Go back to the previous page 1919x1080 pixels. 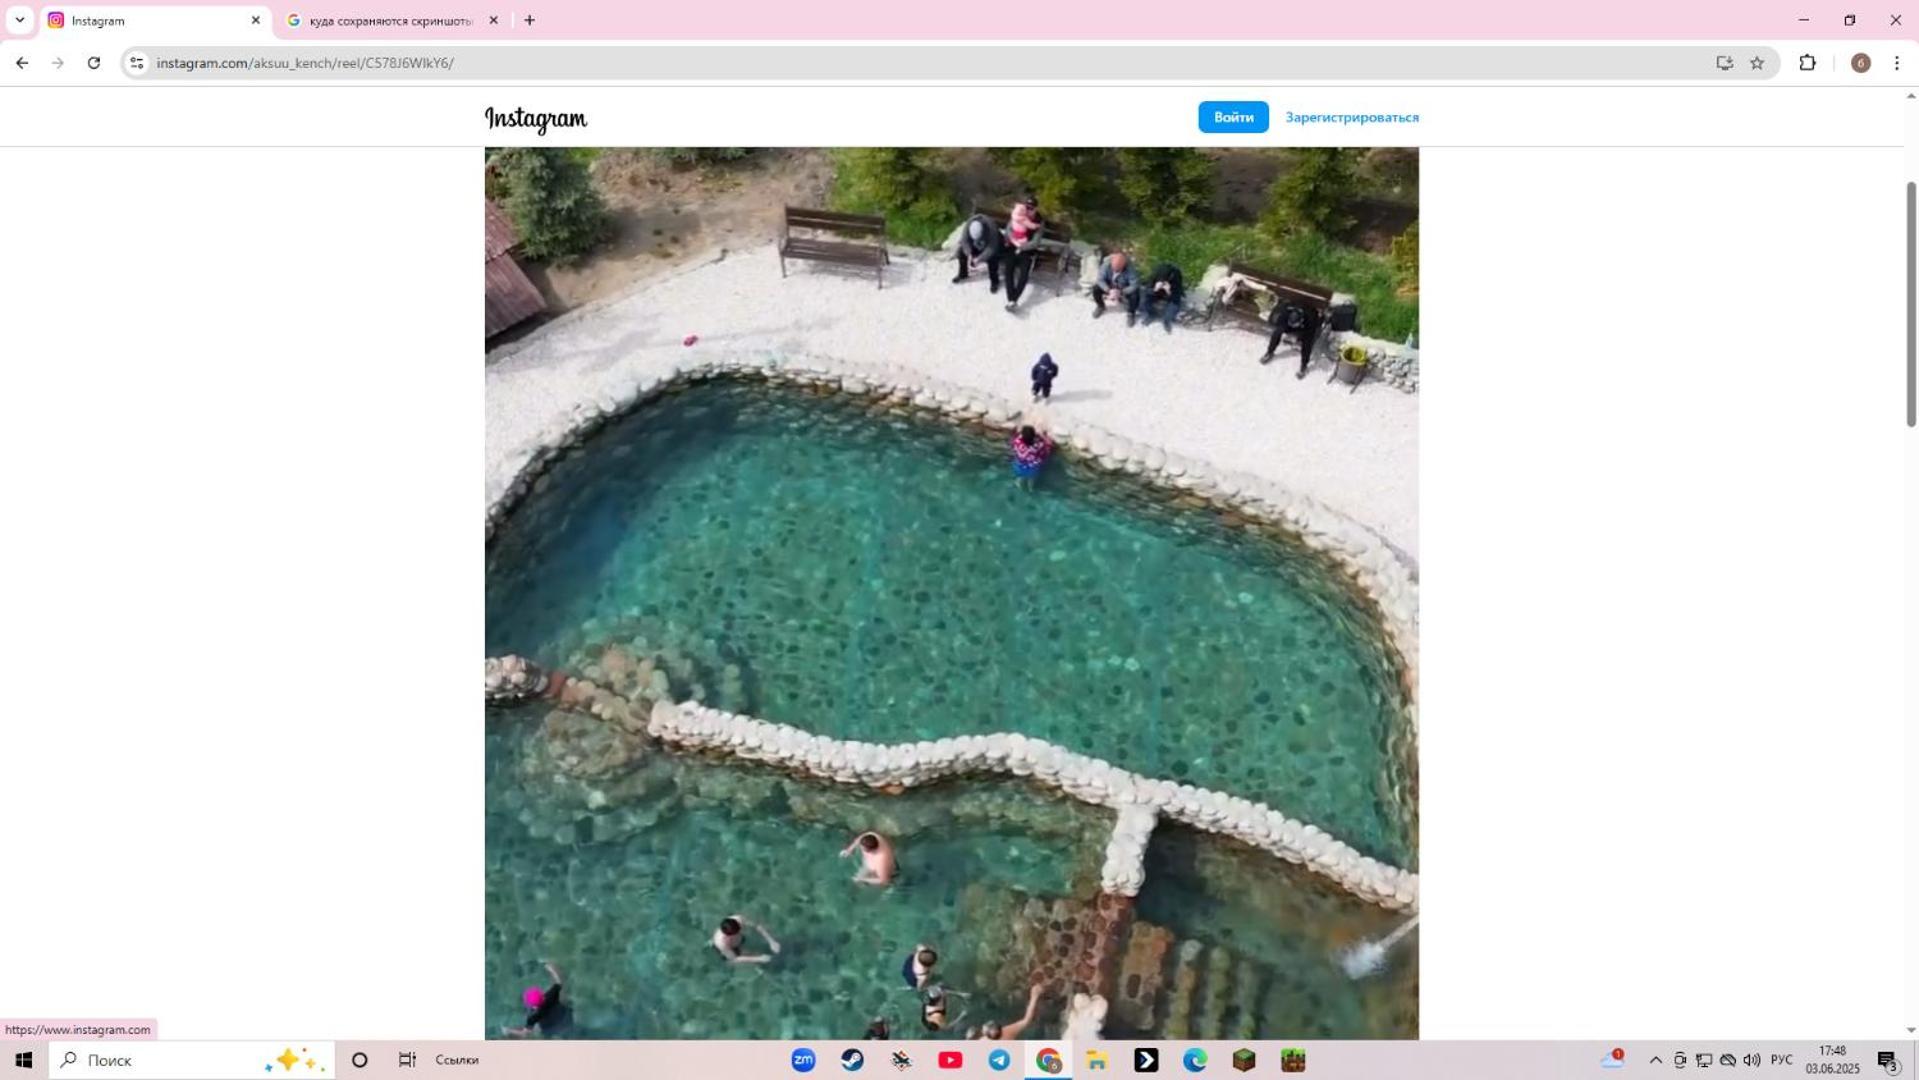22,63
